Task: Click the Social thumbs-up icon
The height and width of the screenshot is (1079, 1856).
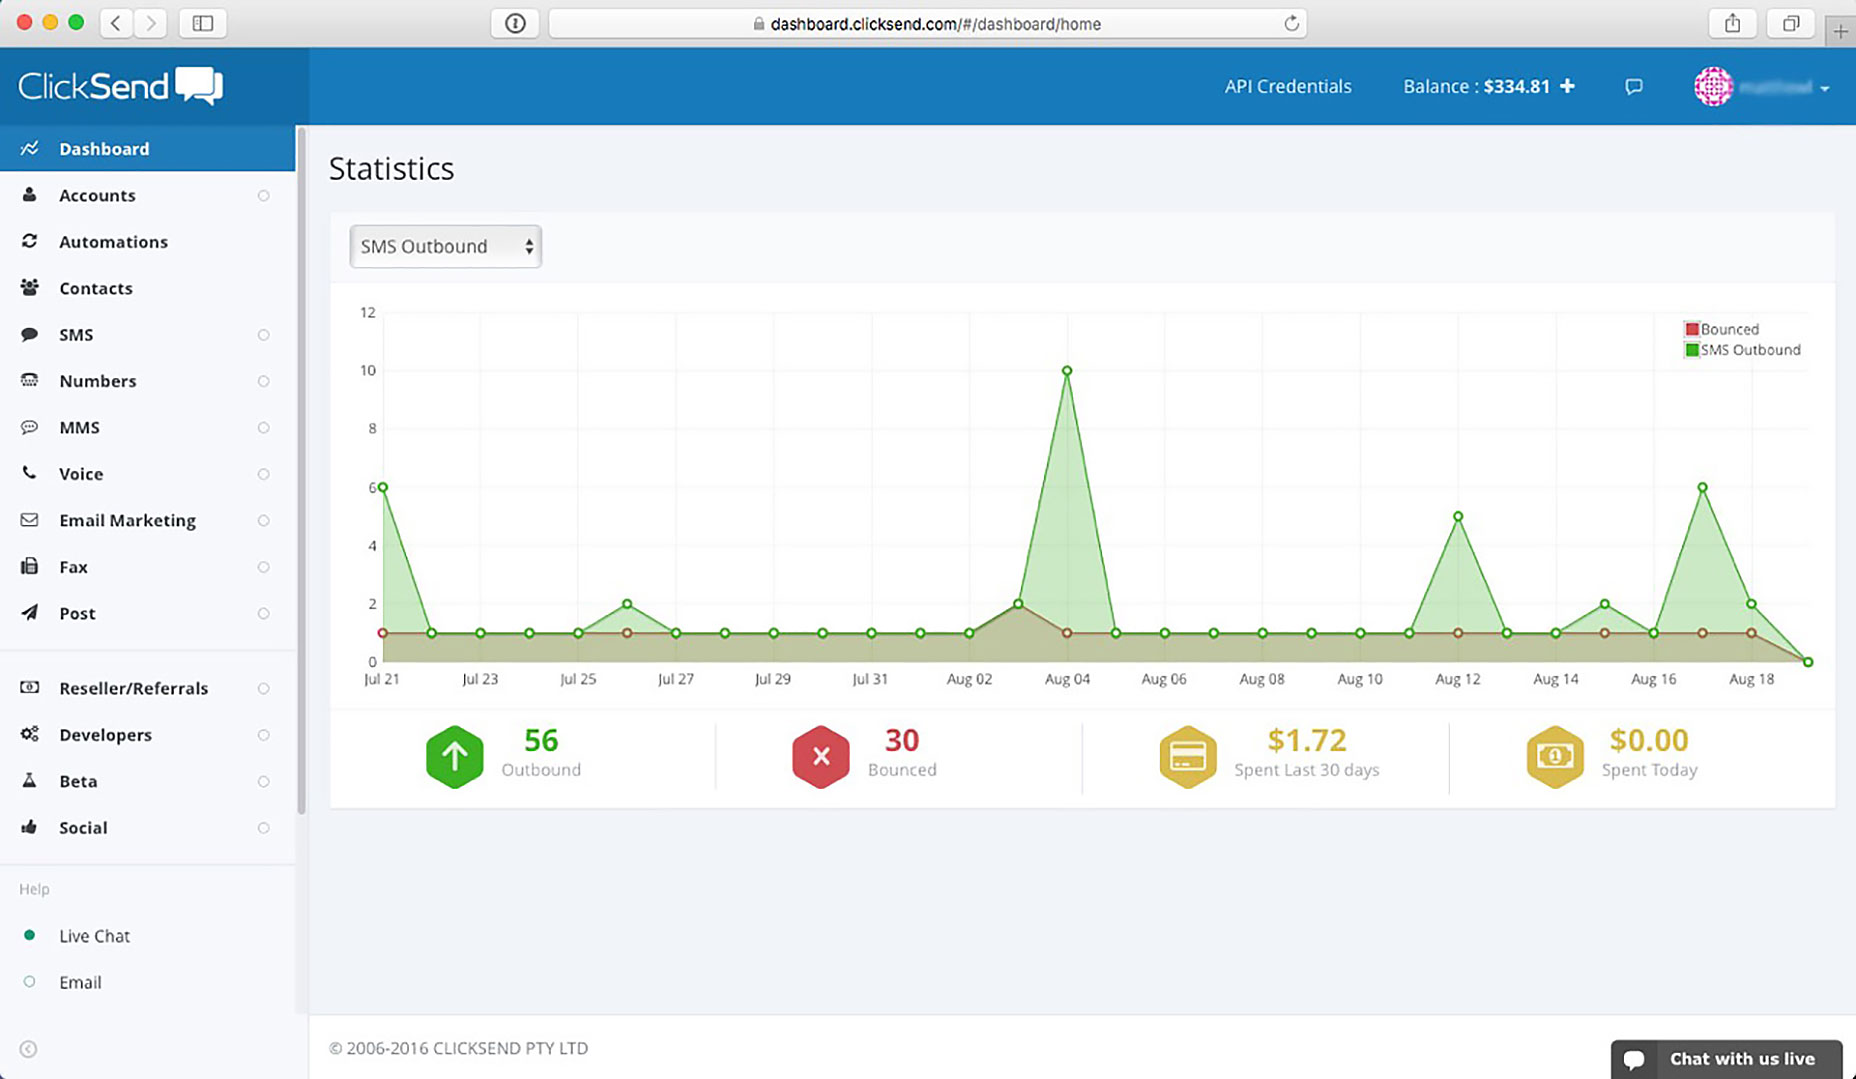Action: coord(29,827)
